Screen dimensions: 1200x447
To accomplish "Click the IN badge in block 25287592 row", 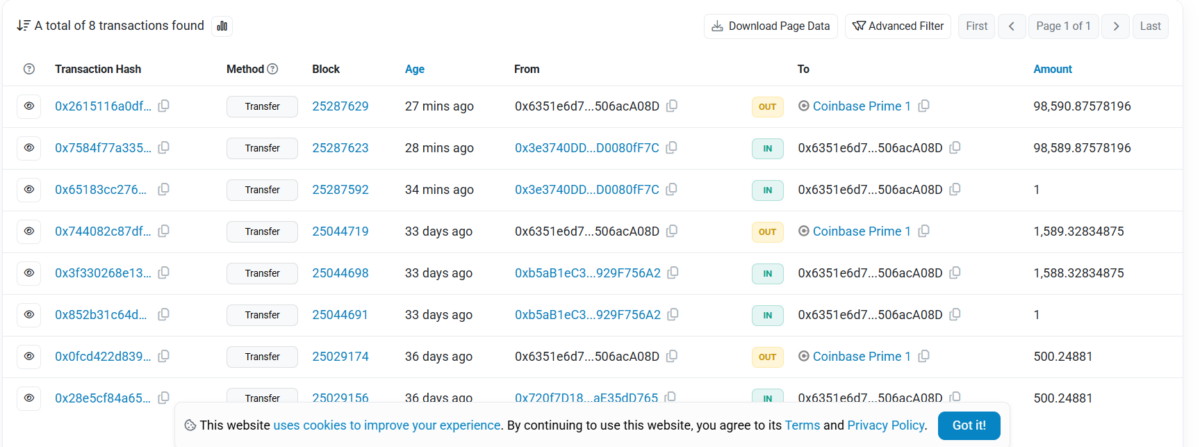I will pos(767,189).
